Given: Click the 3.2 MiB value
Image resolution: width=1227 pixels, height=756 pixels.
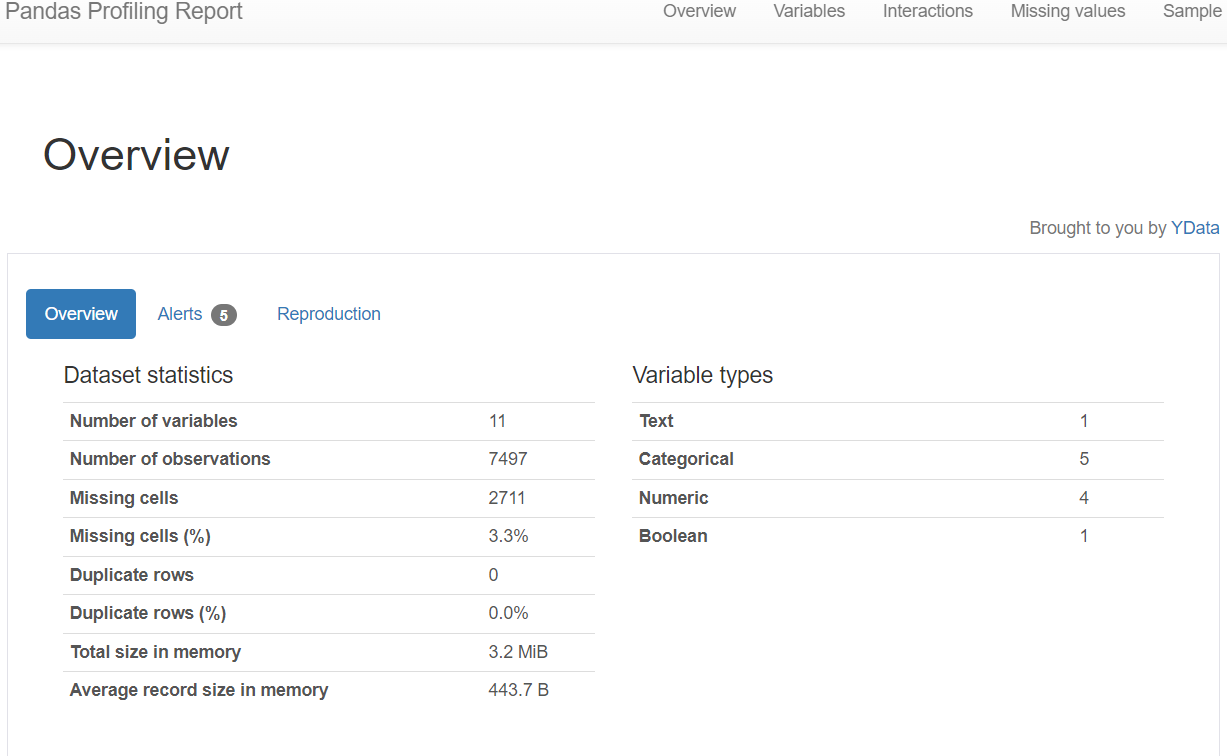Looking at the screenshot, I should (x=518, y=652).
